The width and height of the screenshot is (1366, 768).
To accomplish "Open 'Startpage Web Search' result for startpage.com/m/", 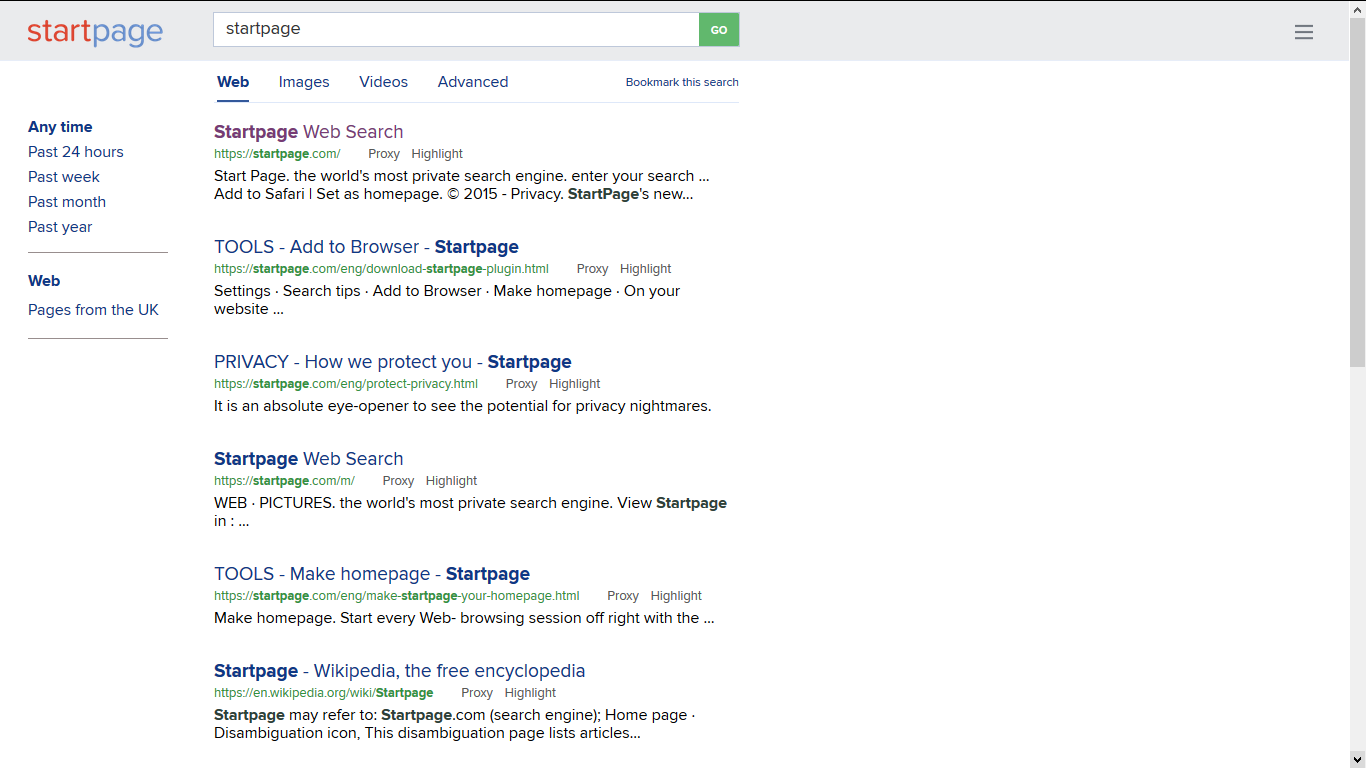I will tap(308, 459).
